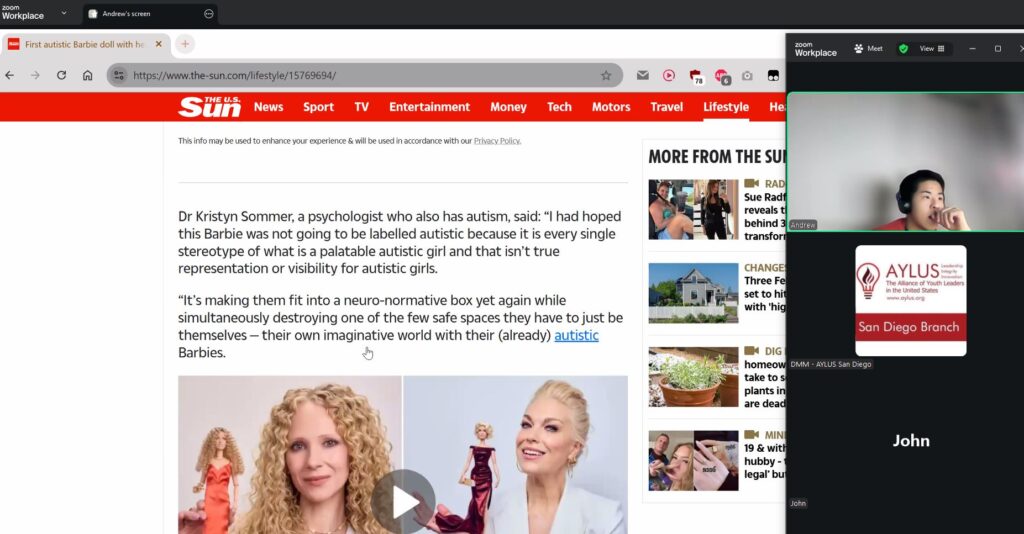
Task: Reload the page with the refresh icon
Action: [61, 75]
